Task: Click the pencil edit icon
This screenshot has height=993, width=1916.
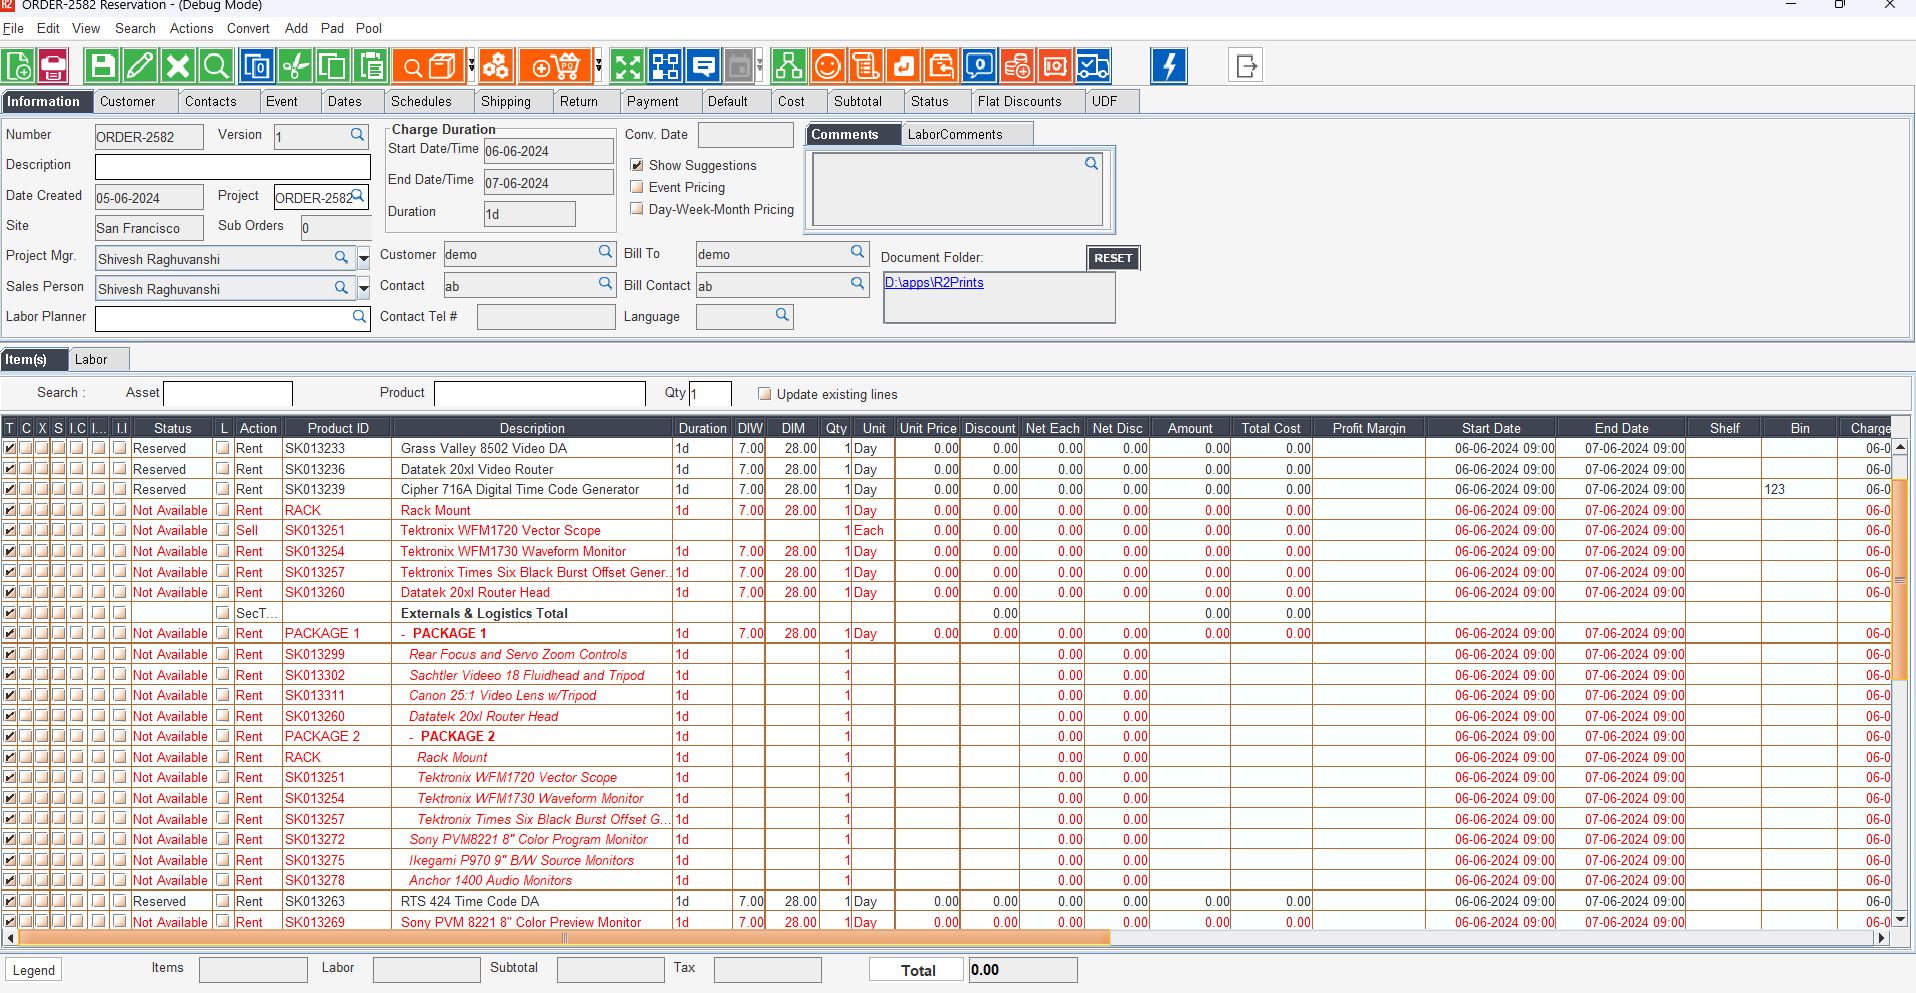Action: point(140,67)
